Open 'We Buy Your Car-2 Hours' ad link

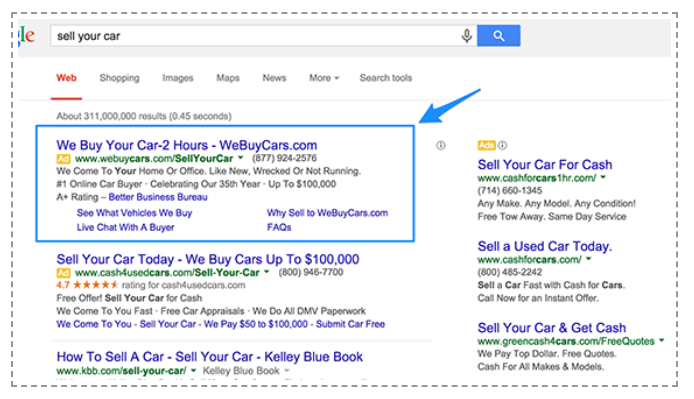tap(186, 145)
